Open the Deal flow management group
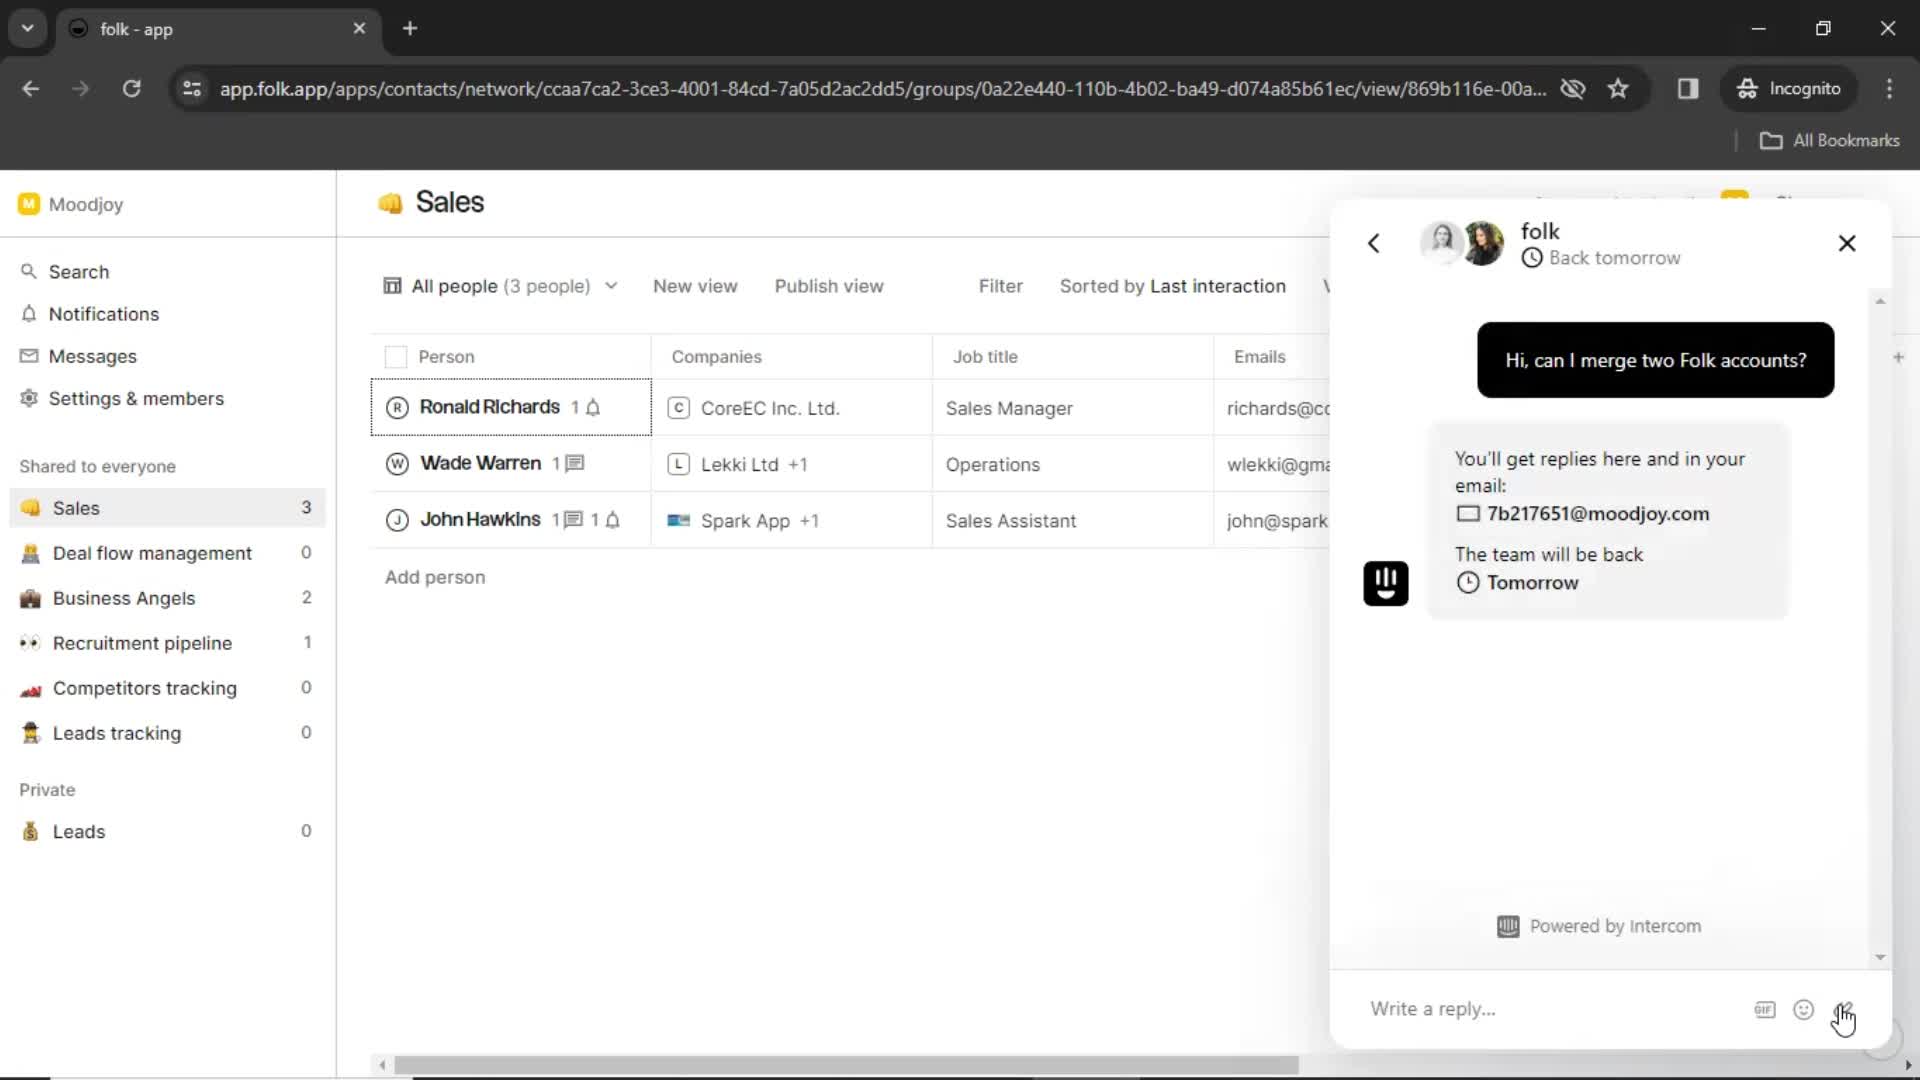 coord(167,553)
